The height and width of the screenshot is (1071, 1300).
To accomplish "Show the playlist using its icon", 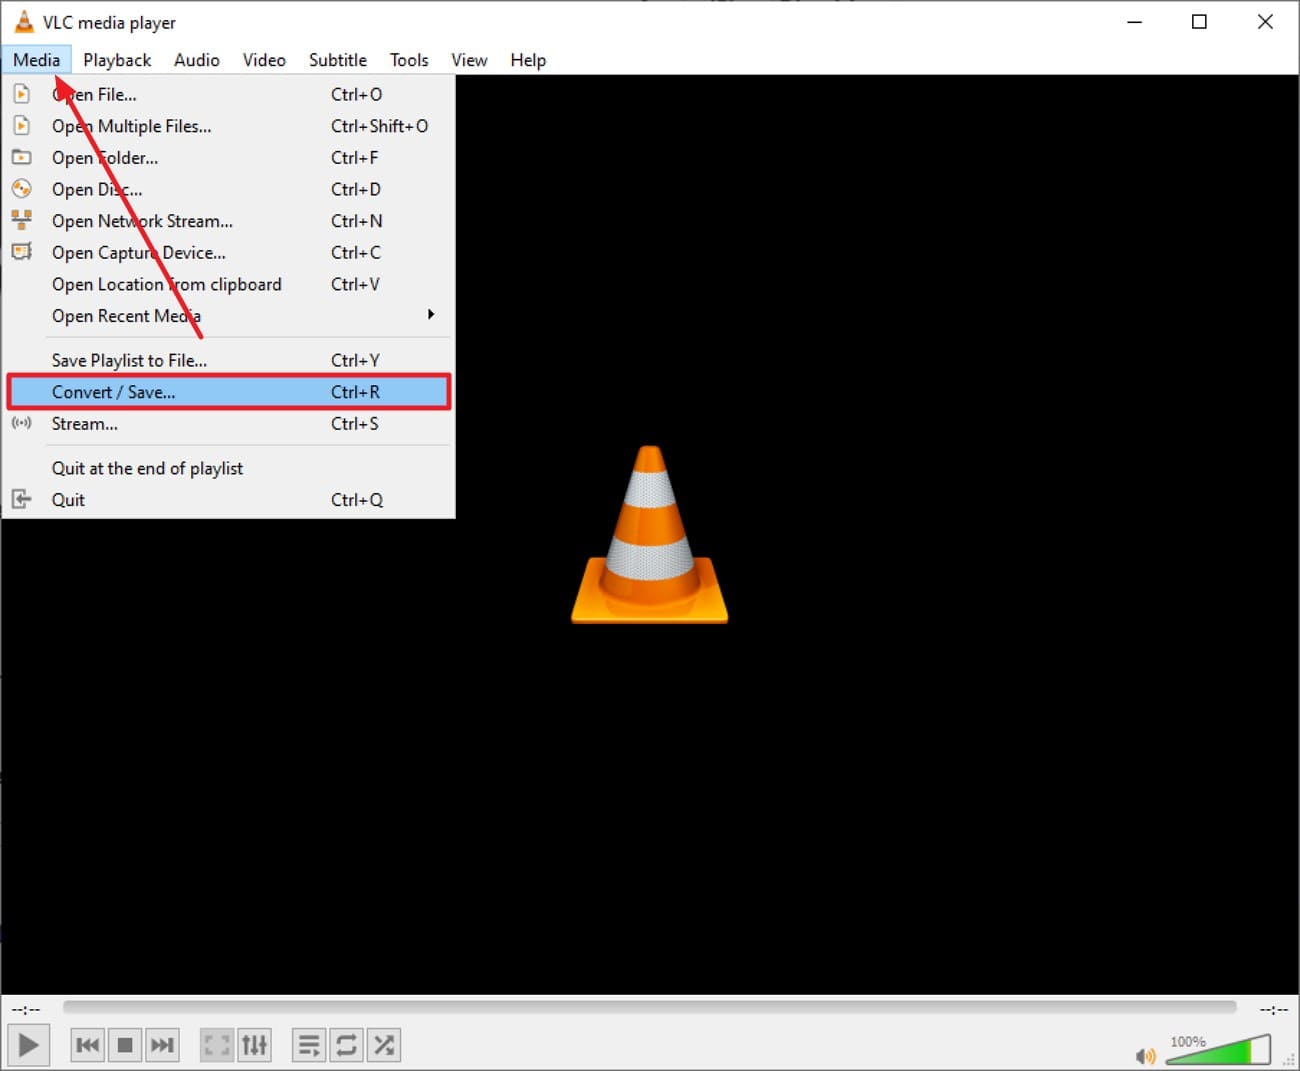I will click(x=308, y=1044).
